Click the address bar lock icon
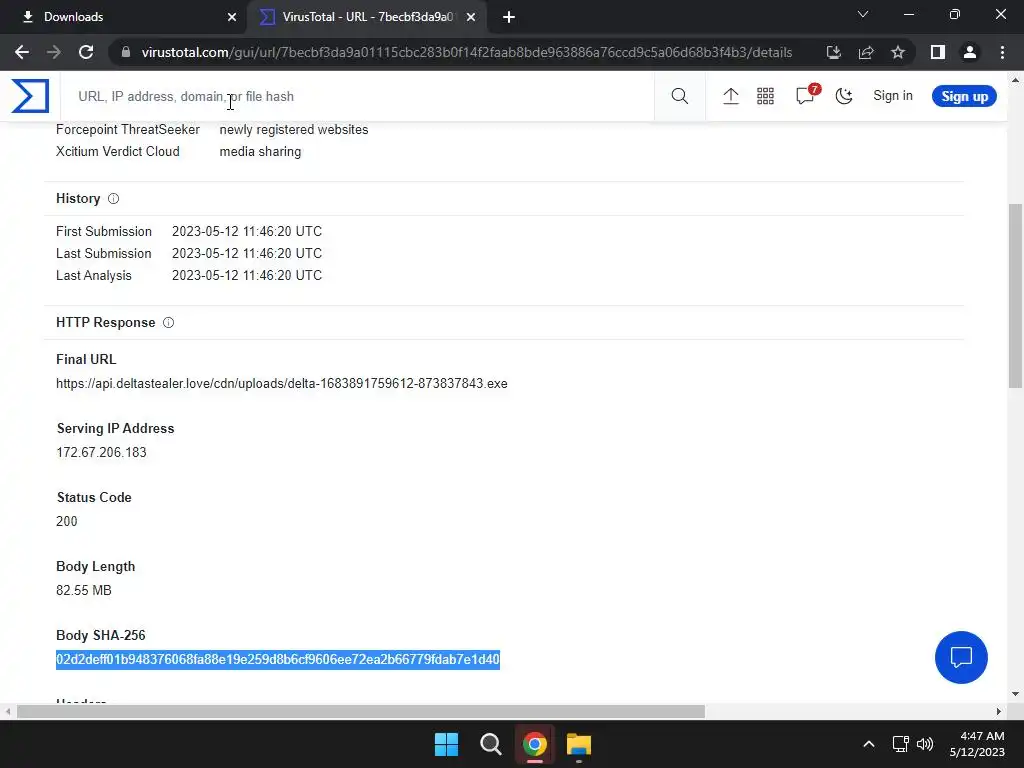 point(126,52)
